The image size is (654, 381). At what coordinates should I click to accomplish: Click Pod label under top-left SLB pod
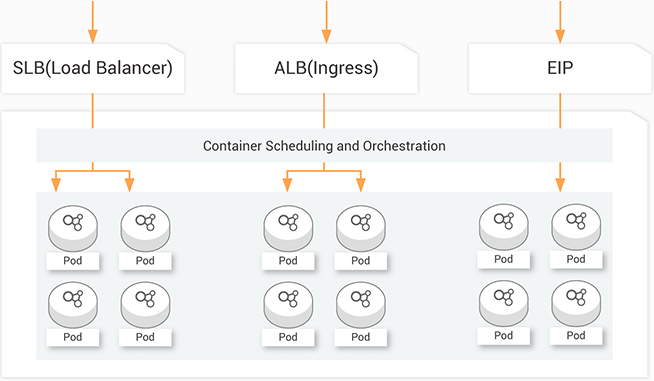[73, 261]
